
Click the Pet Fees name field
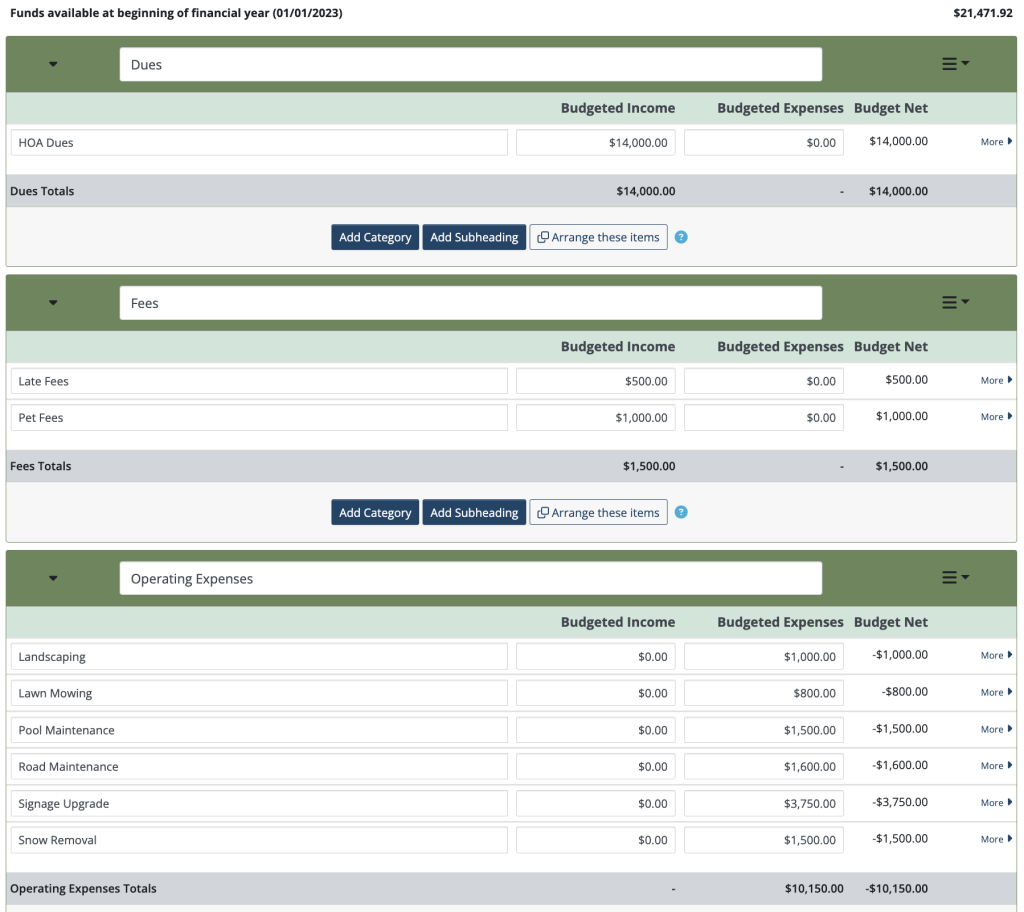260,417
